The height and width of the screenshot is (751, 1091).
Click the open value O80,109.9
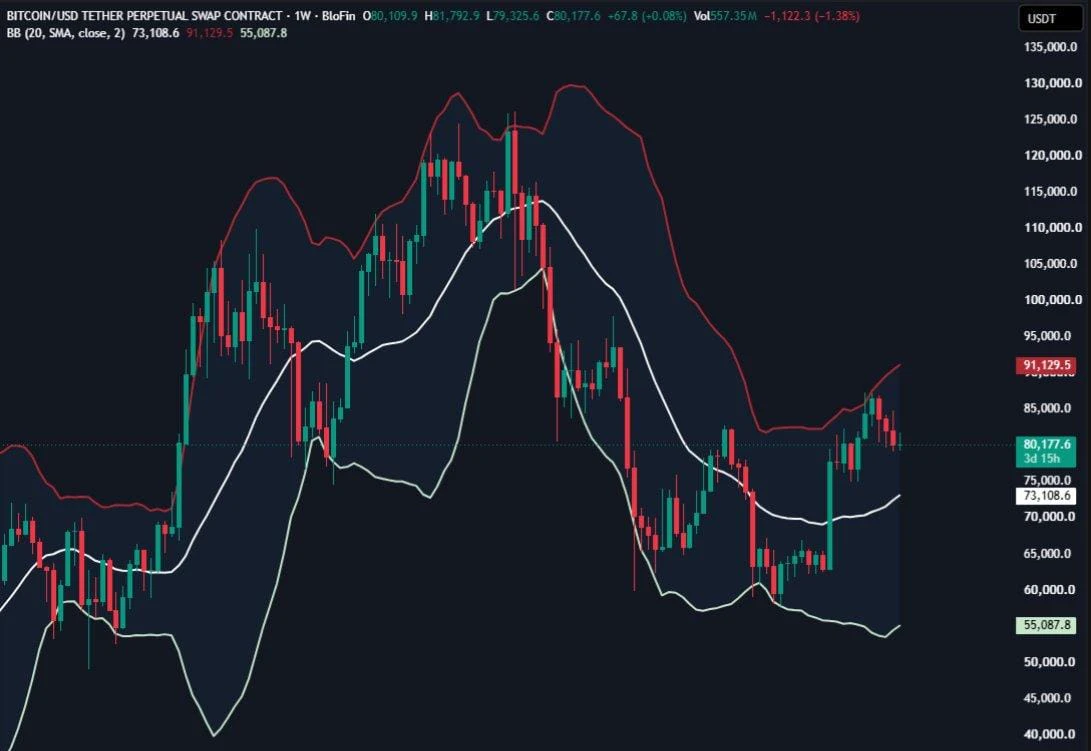(390, 15)
